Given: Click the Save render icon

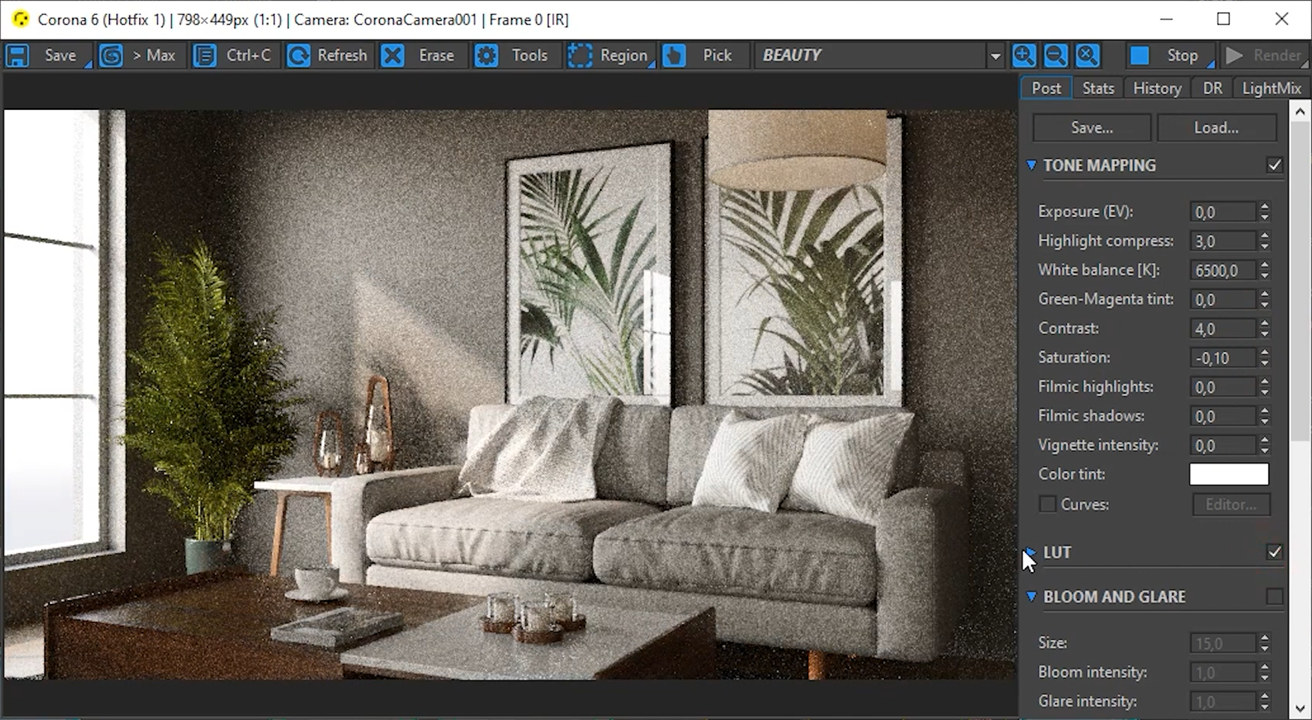Looking at the screenshot, I should coord(17,56).
